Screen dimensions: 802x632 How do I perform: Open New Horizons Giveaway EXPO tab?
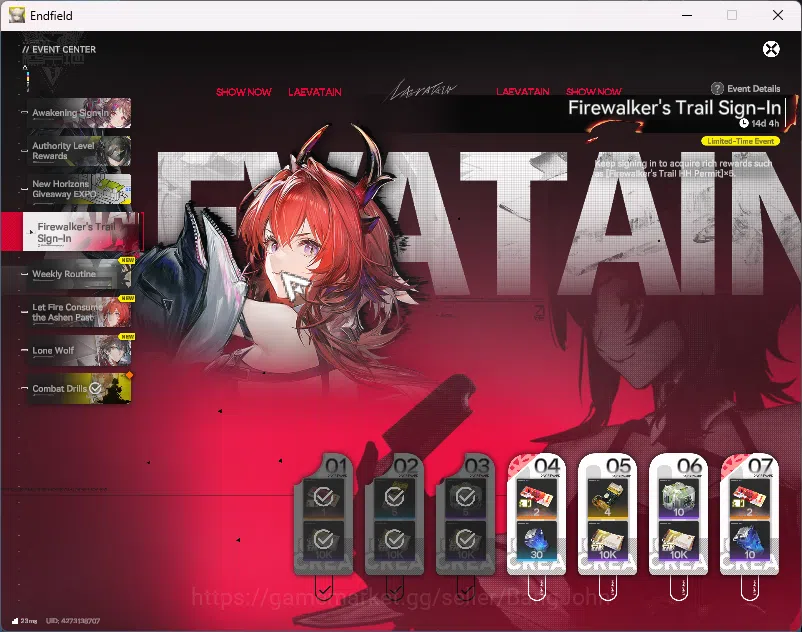coord(79,189)
